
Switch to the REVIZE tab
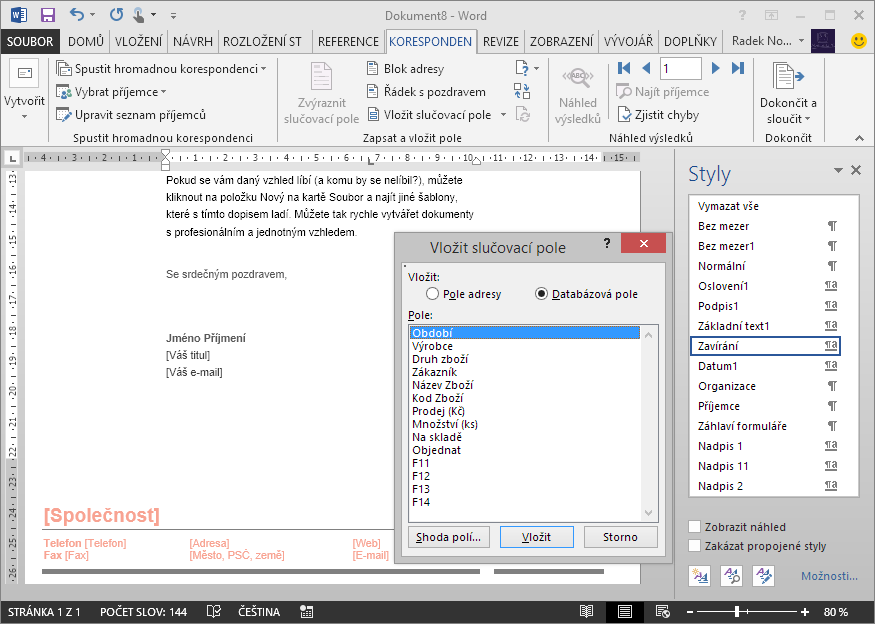pos(501,41)
